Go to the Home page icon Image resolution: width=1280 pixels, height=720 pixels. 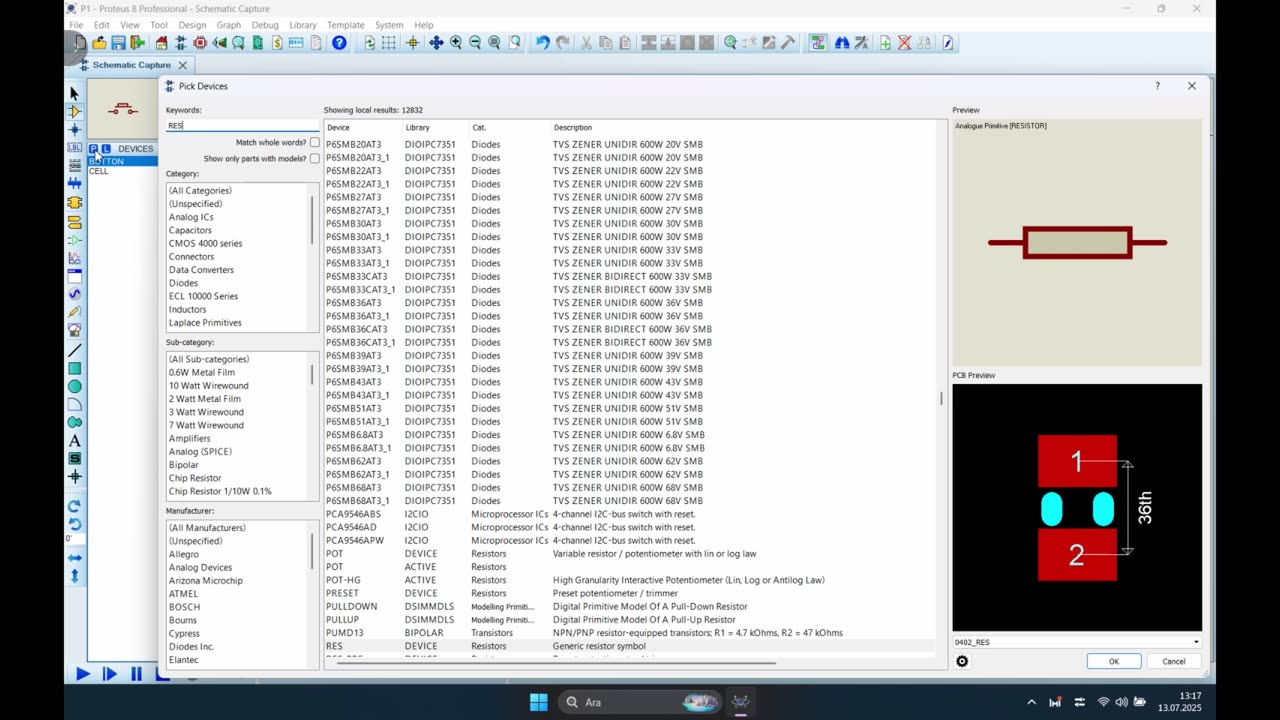pos(162,43)
